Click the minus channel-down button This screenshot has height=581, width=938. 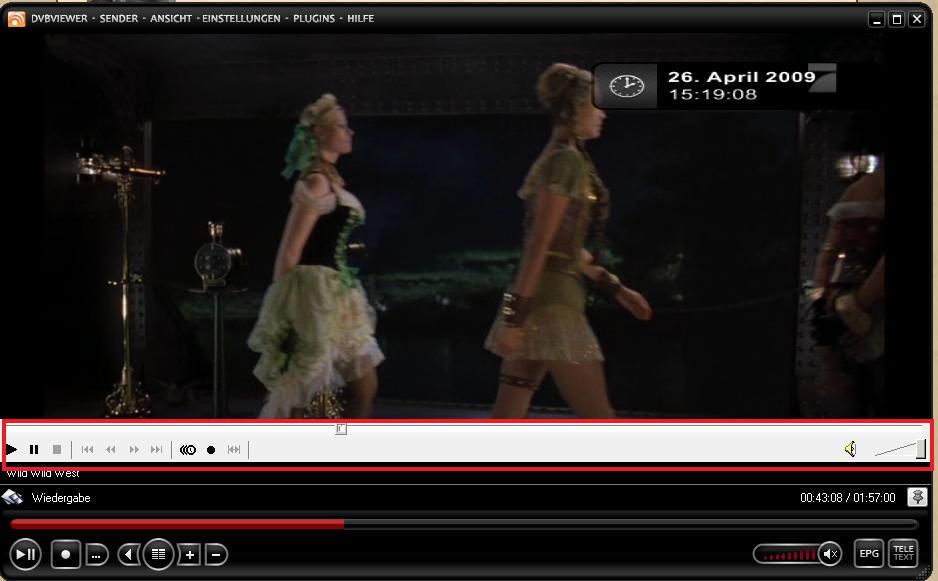point(216,555)
